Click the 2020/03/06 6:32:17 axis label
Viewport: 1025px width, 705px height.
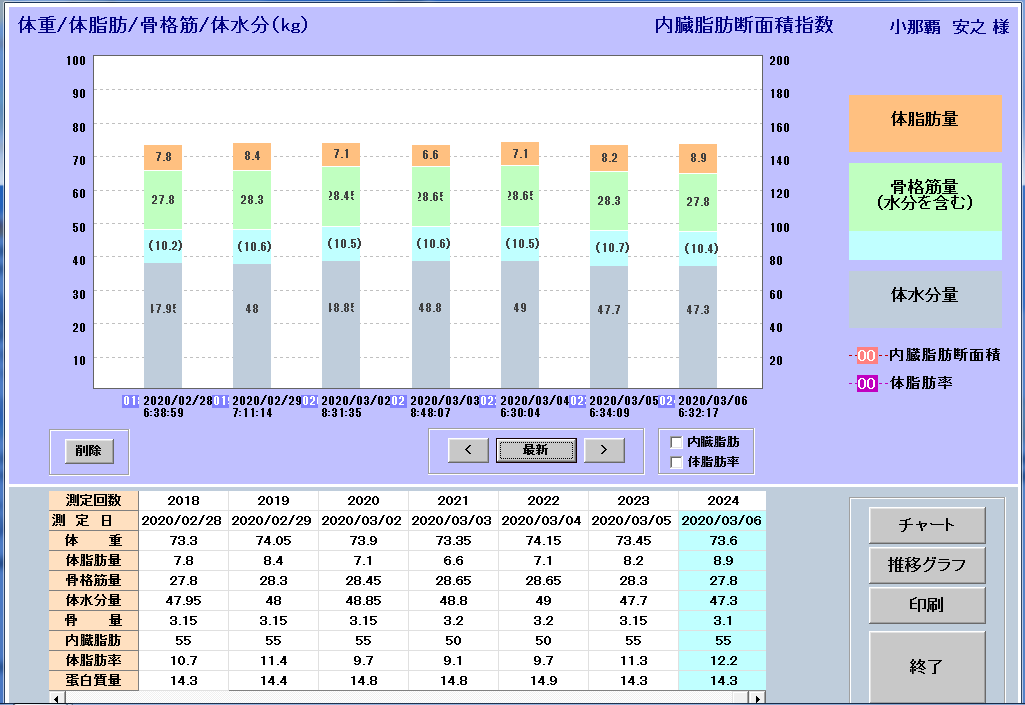713,407
